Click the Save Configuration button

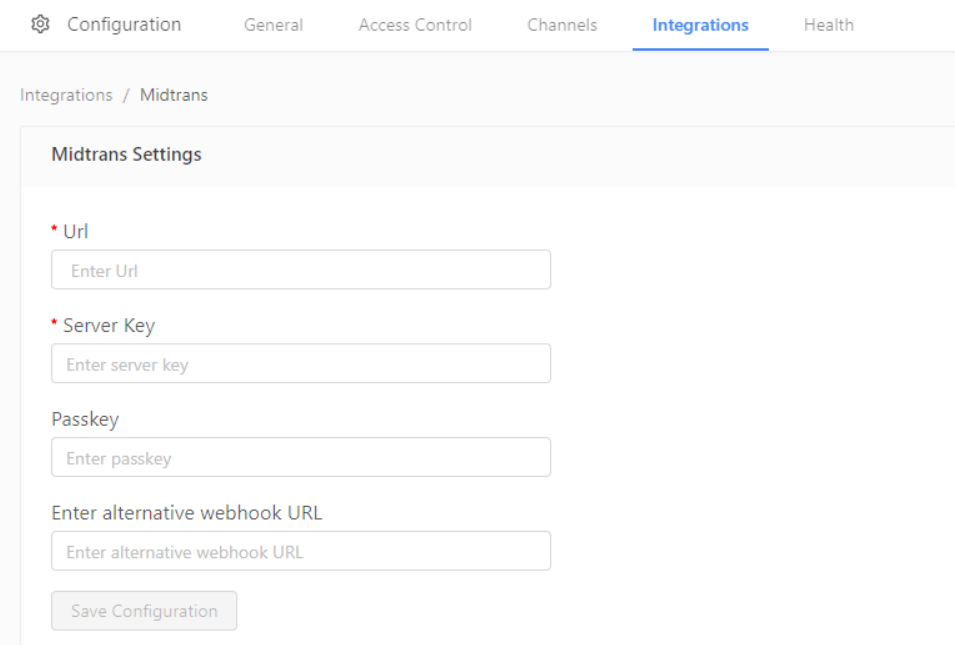(x=144, y=611)
